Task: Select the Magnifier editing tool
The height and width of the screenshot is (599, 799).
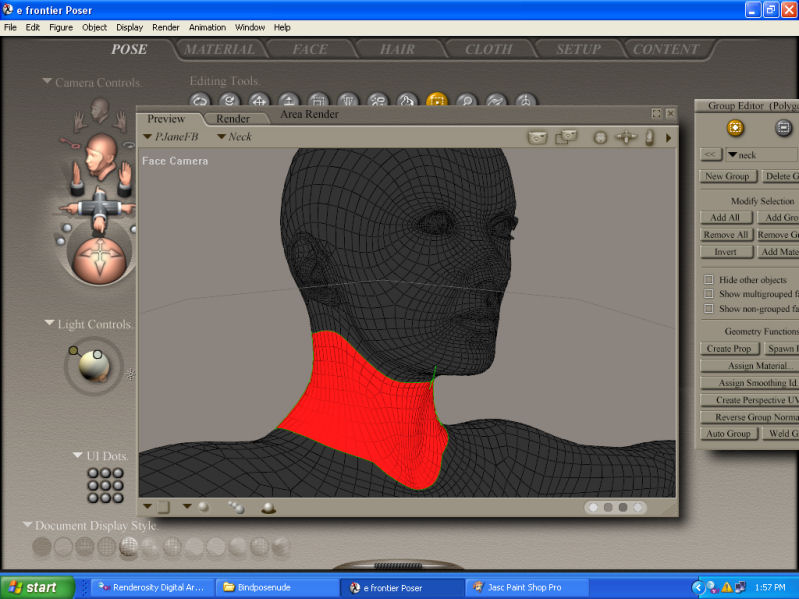Action: (466, 101)
